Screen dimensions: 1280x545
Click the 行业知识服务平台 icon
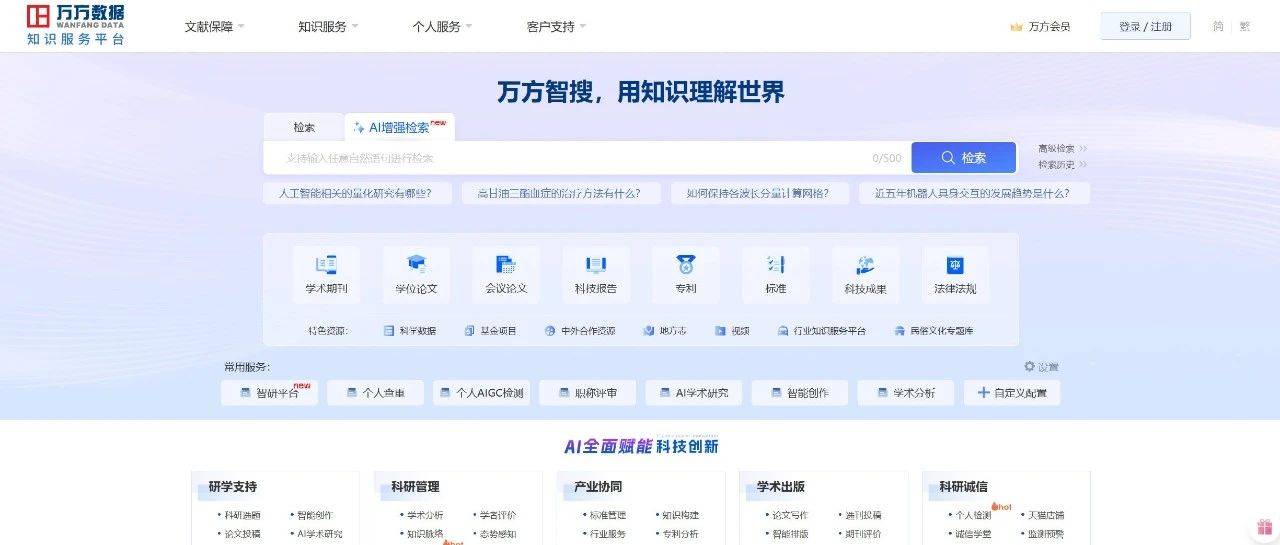click(784, 330)
